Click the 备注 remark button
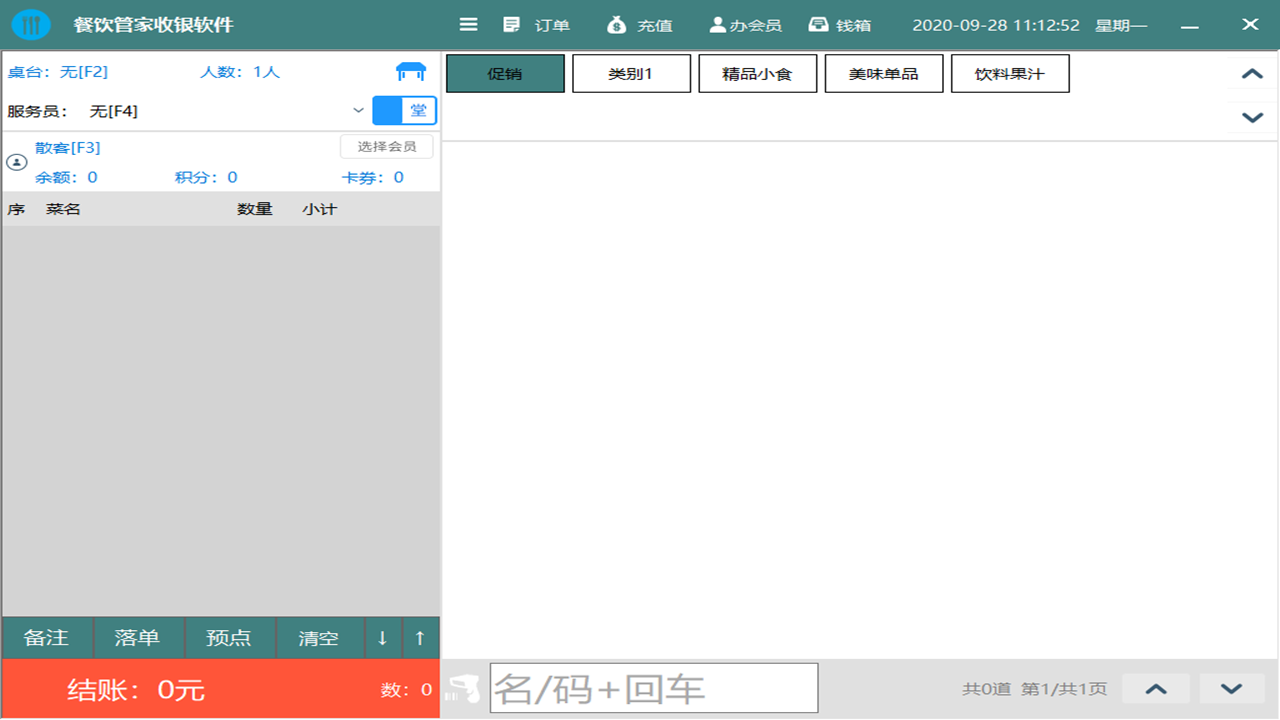Viewport: 1280px width, 720px height. point(47,638)
